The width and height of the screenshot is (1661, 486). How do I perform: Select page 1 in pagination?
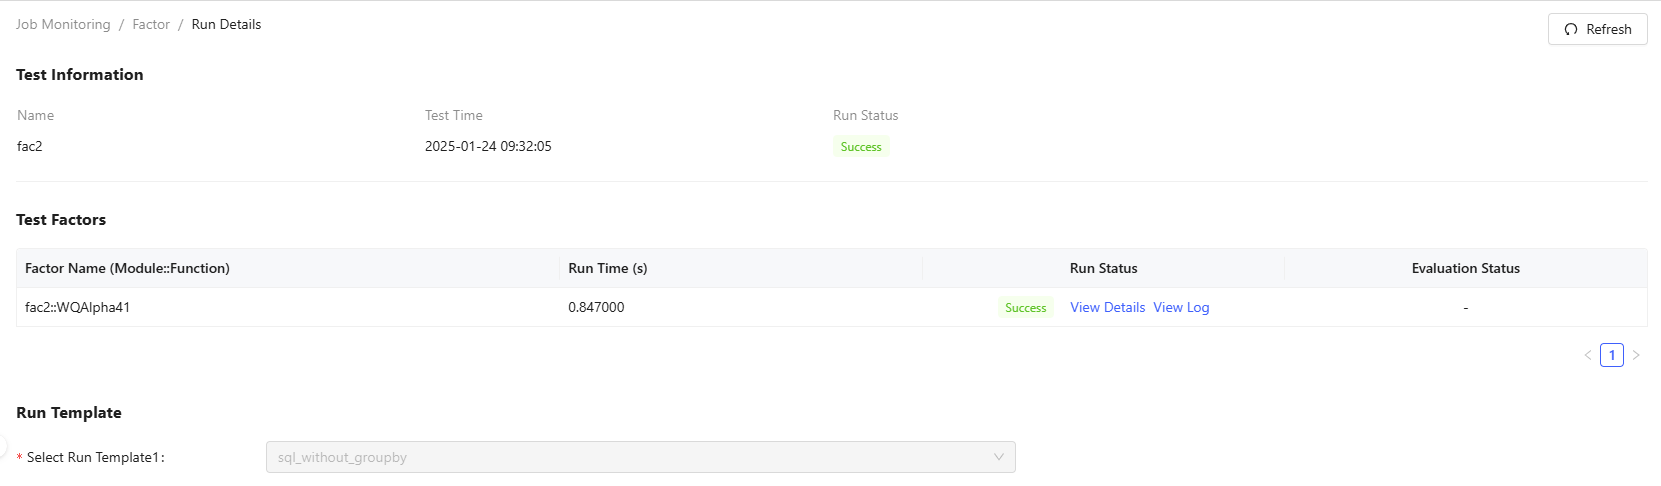point(1611,355)
